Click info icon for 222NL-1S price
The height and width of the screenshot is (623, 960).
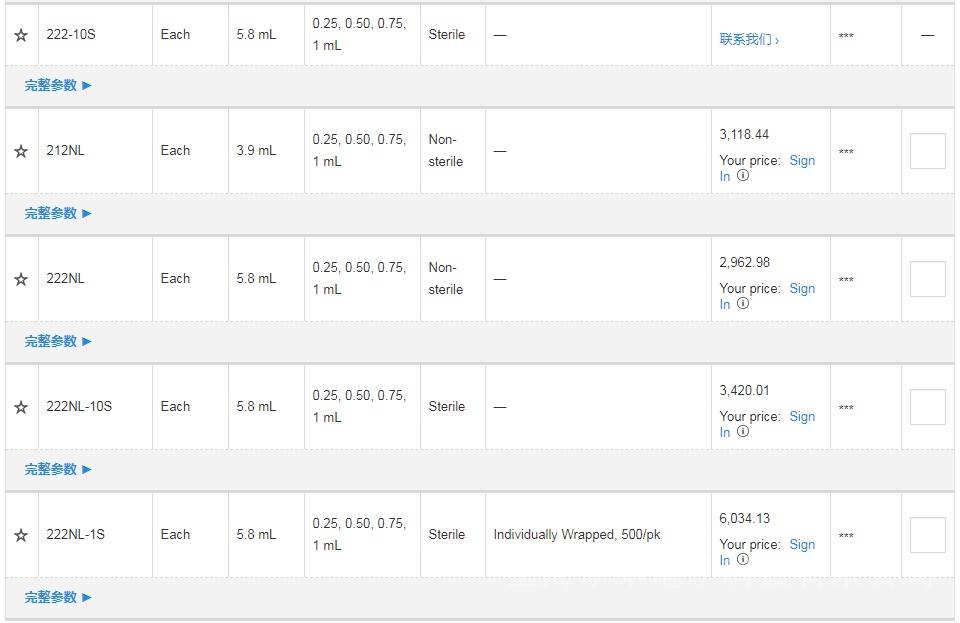pos(743,559)
